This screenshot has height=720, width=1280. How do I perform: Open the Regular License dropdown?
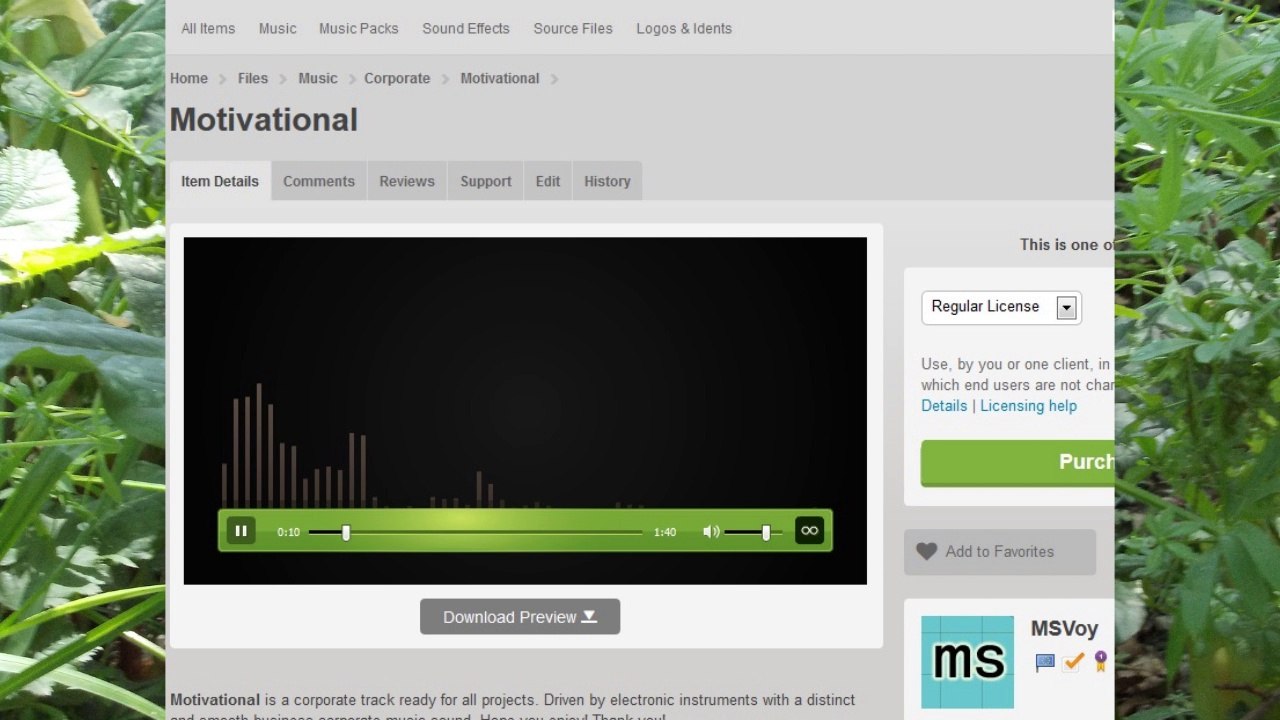click(1001, 307)
